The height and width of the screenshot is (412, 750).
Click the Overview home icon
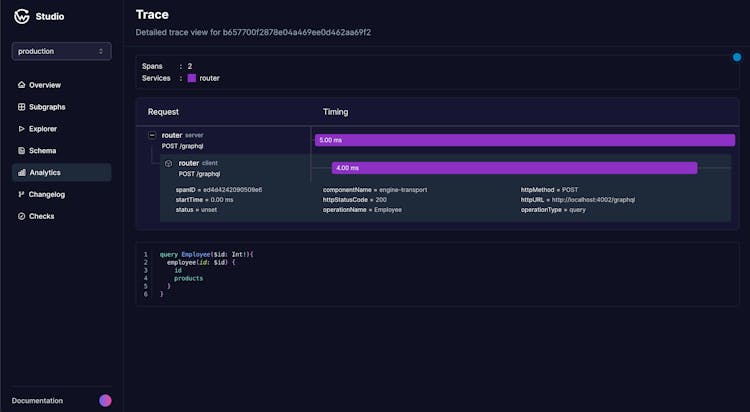point(22,85)
